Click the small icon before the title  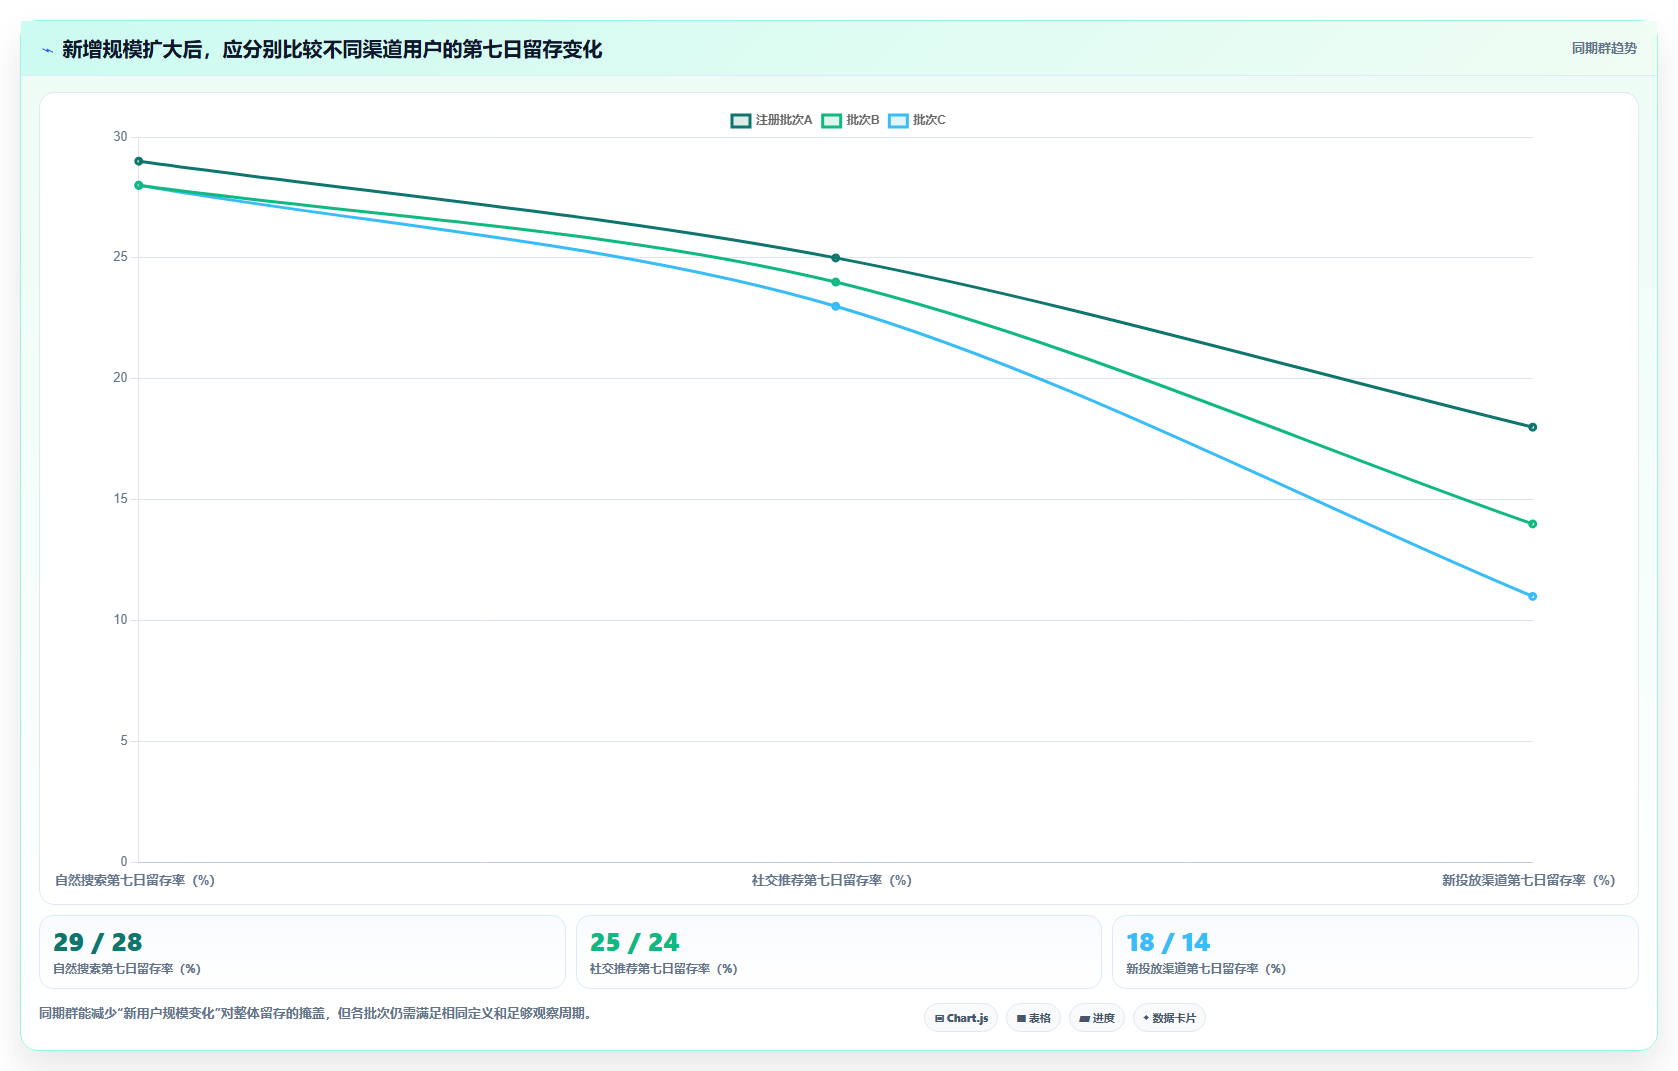click(x=47, y=49)
